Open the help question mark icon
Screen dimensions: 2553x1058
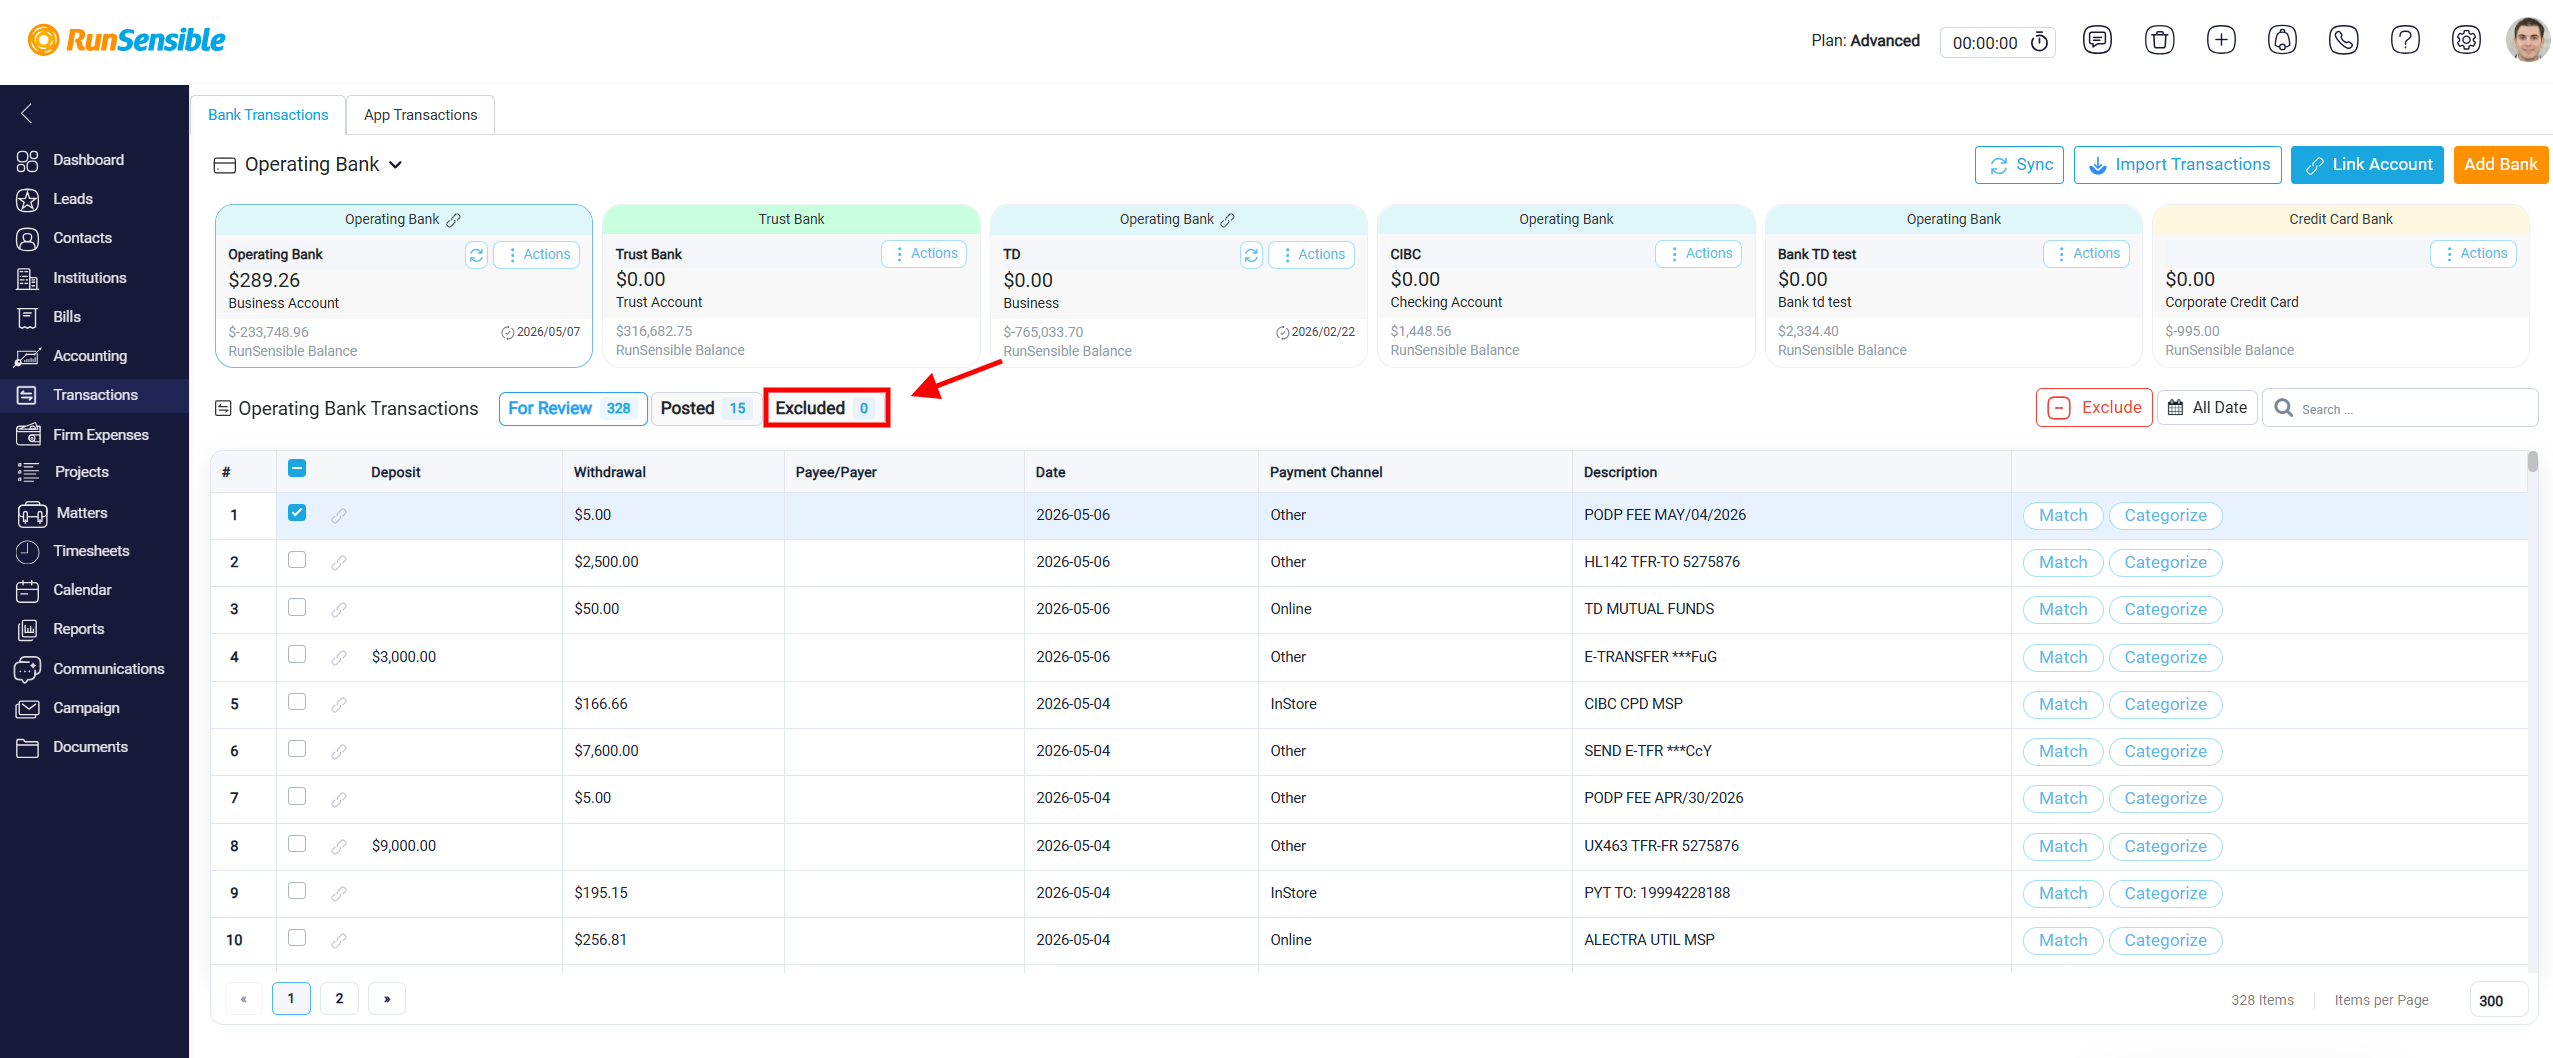click(x=2405, y=40)
